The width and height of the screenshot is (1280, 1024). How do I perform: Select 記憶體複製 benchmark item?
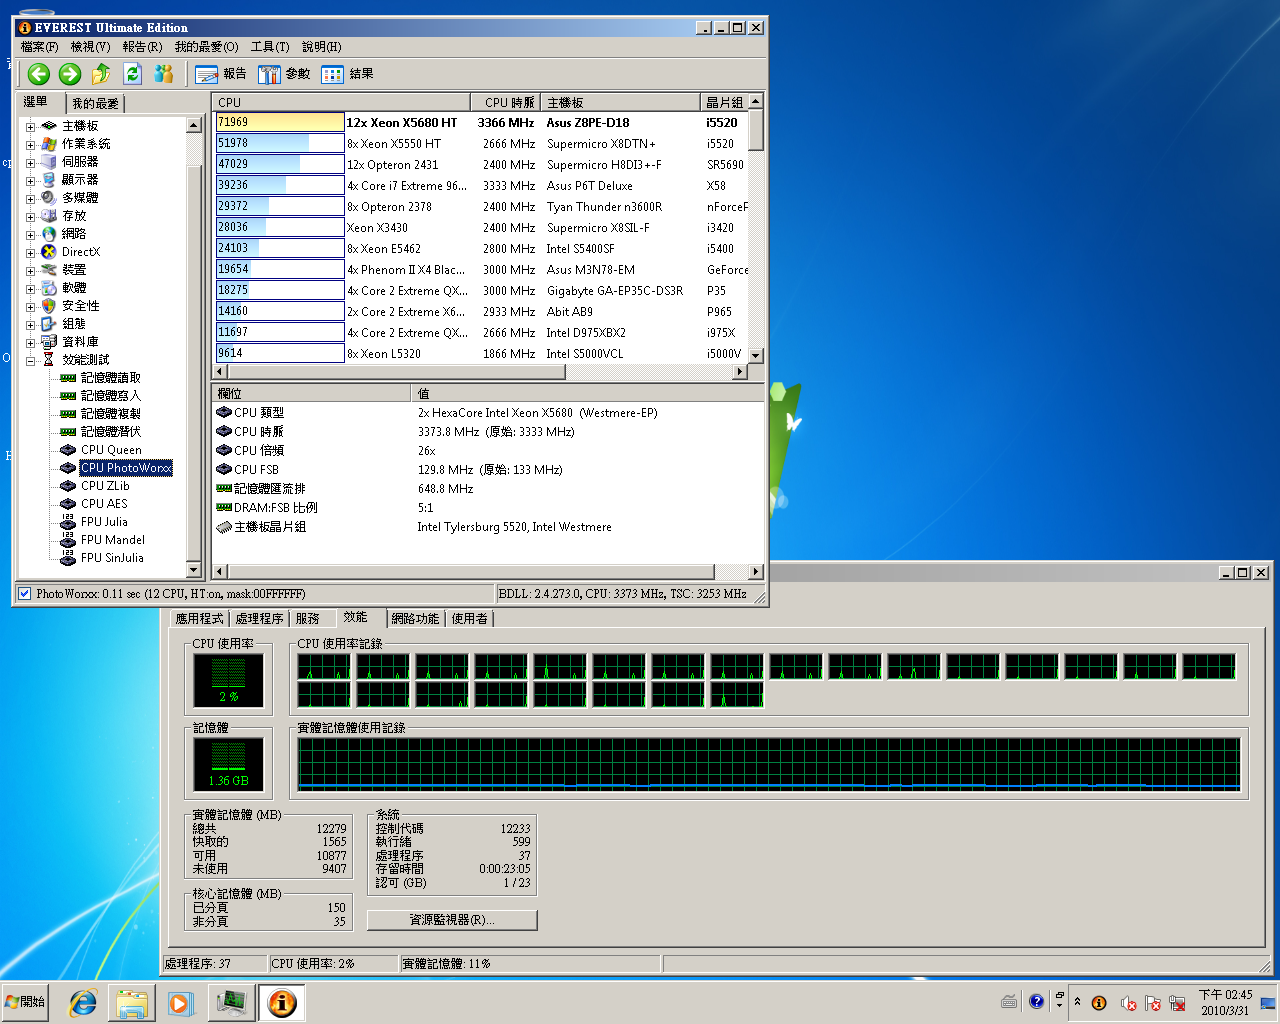pos(111,414)
